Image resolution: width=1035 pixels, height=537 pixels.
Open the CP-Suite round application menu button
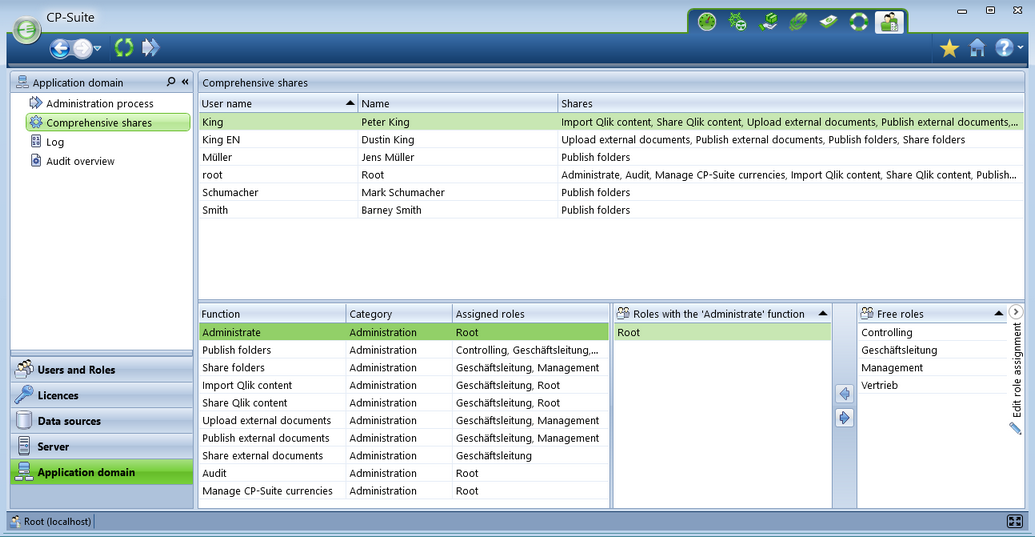click(x=27, y=30)
